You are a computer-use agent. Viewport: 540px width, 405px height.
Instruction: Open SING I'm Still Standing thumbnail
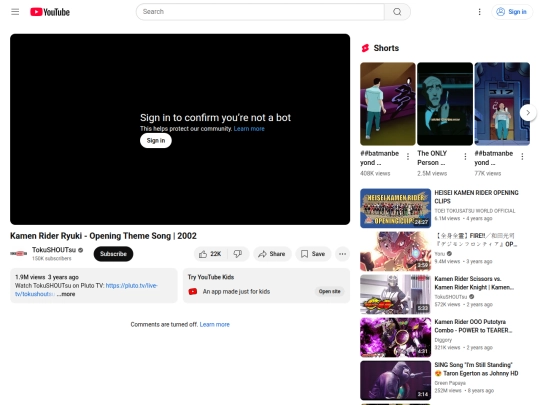click(395, 380)
